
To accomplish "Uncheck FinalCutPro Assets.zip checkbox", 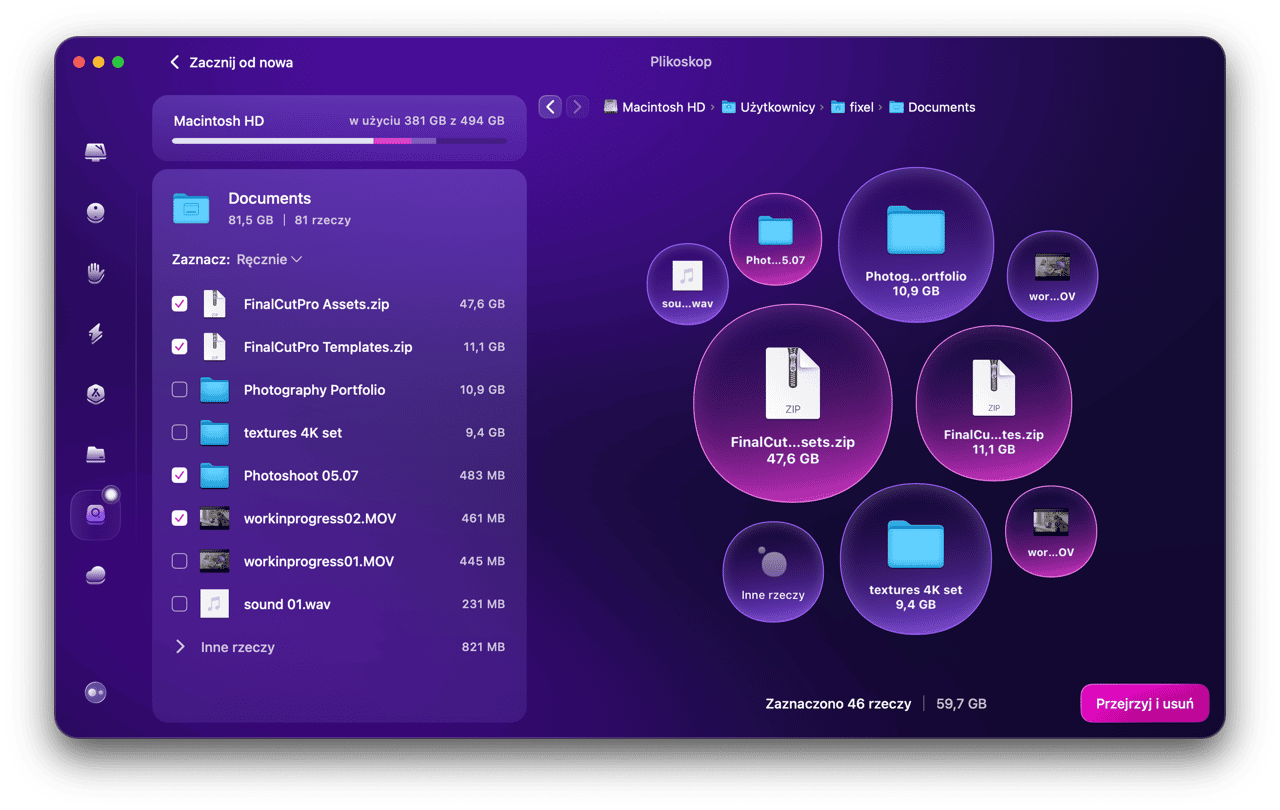I will tap(180, 304).
